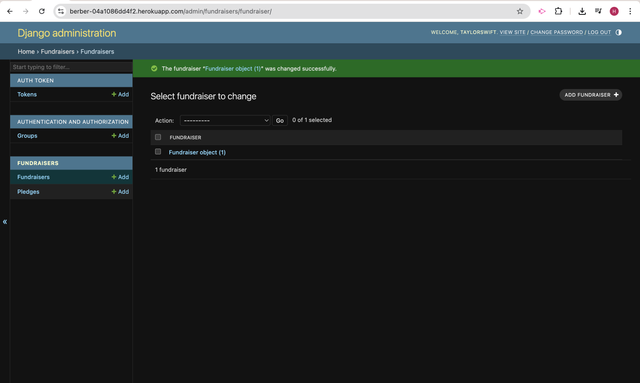Screen dimensions: 640x383
Task: Go to Home in the breadcrumb
Action: click(x=26, y=51)
